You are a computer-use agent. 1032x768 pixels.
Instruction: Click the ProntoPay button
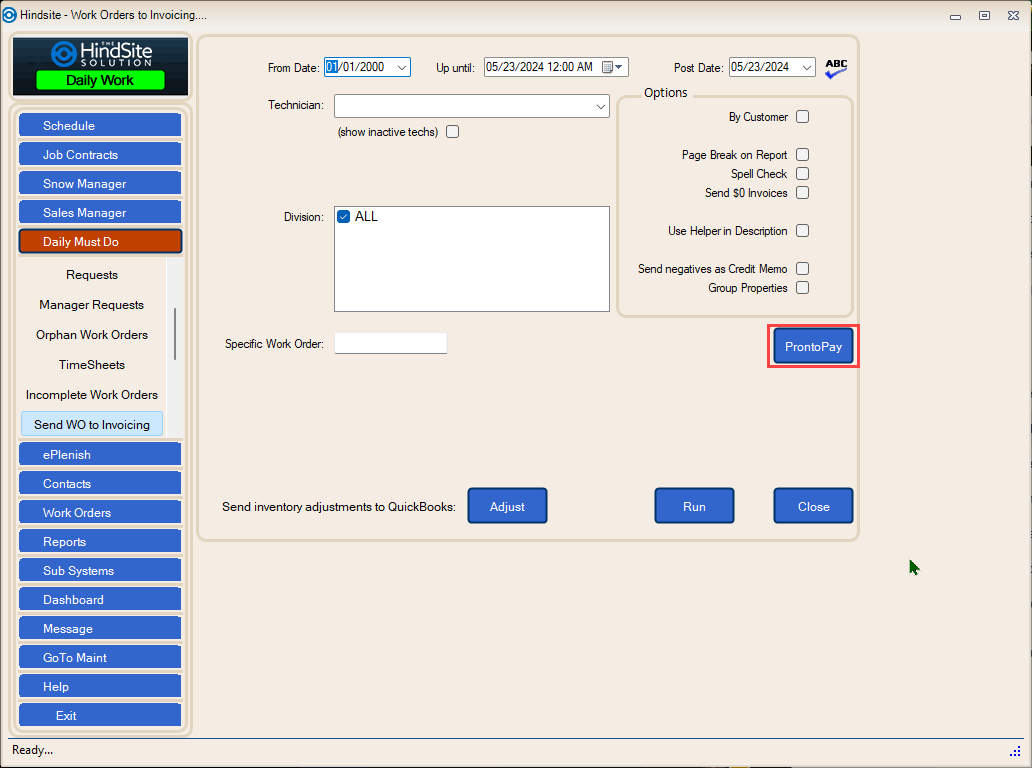pos(813,346)
